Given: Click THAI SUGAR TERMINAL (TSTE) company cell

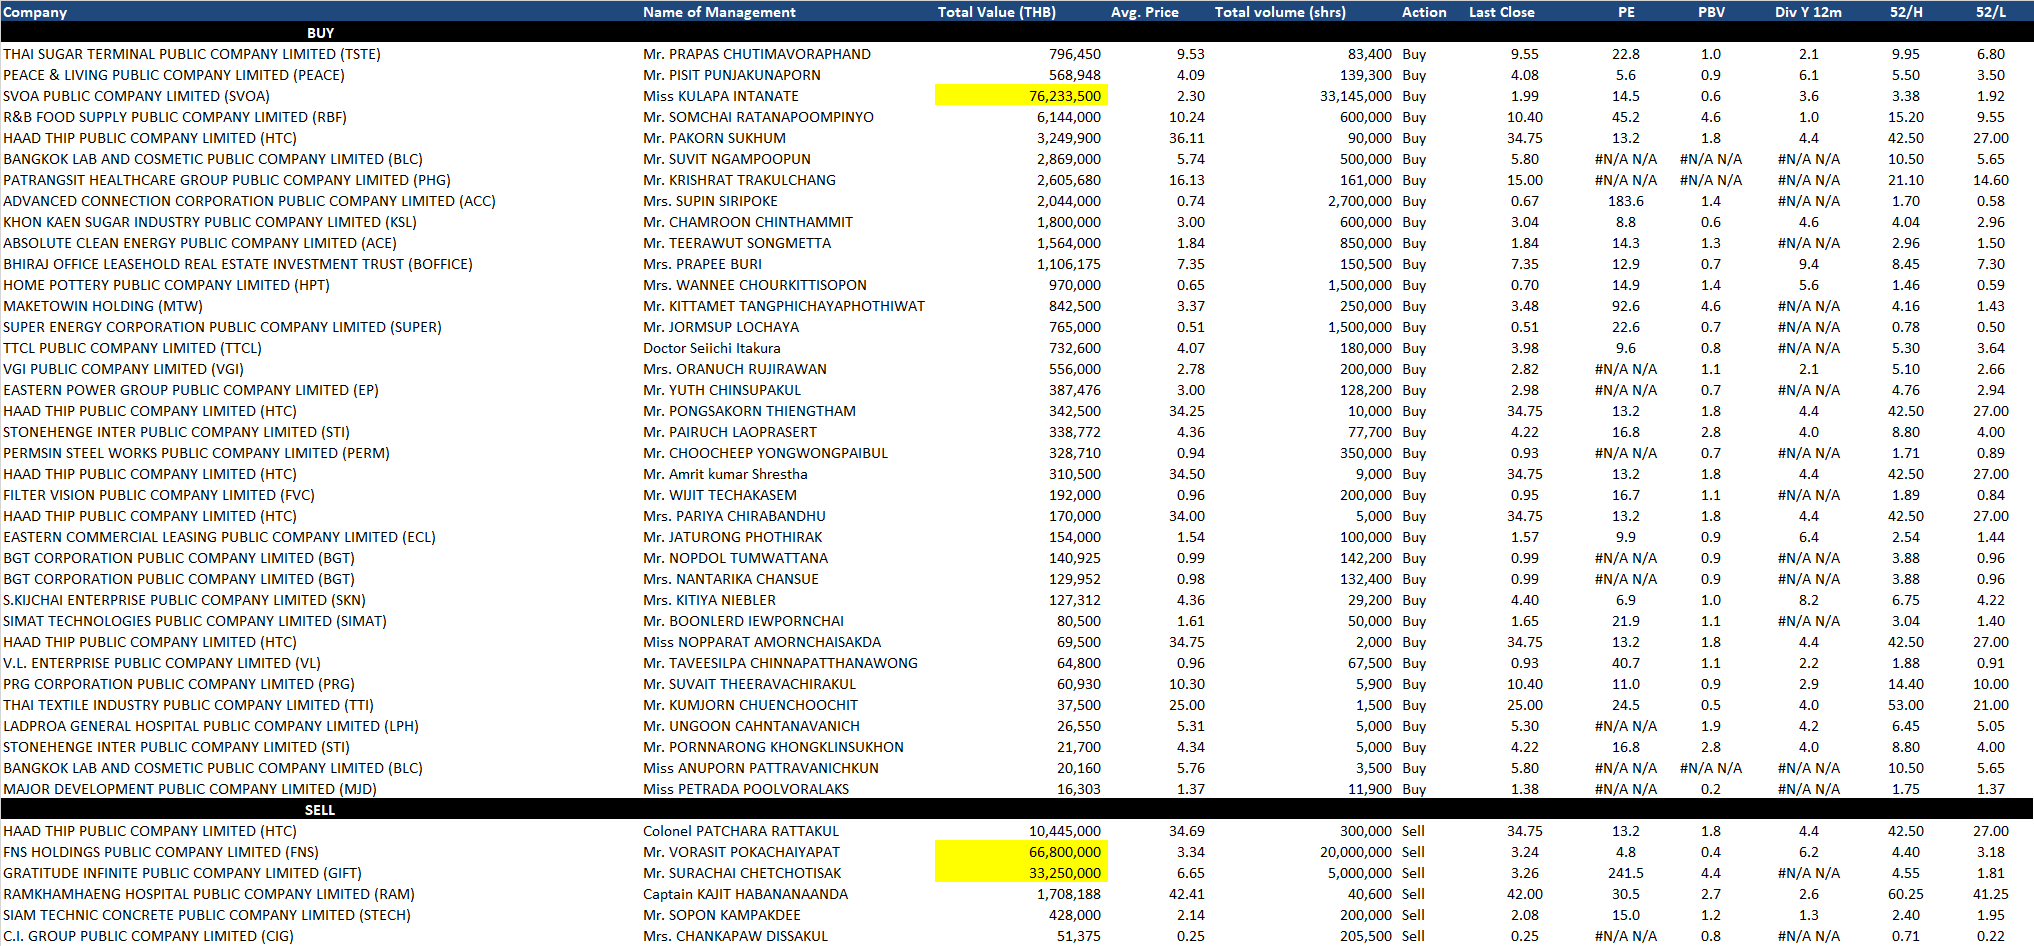Looking at the screenshot, I should [192, 54].
